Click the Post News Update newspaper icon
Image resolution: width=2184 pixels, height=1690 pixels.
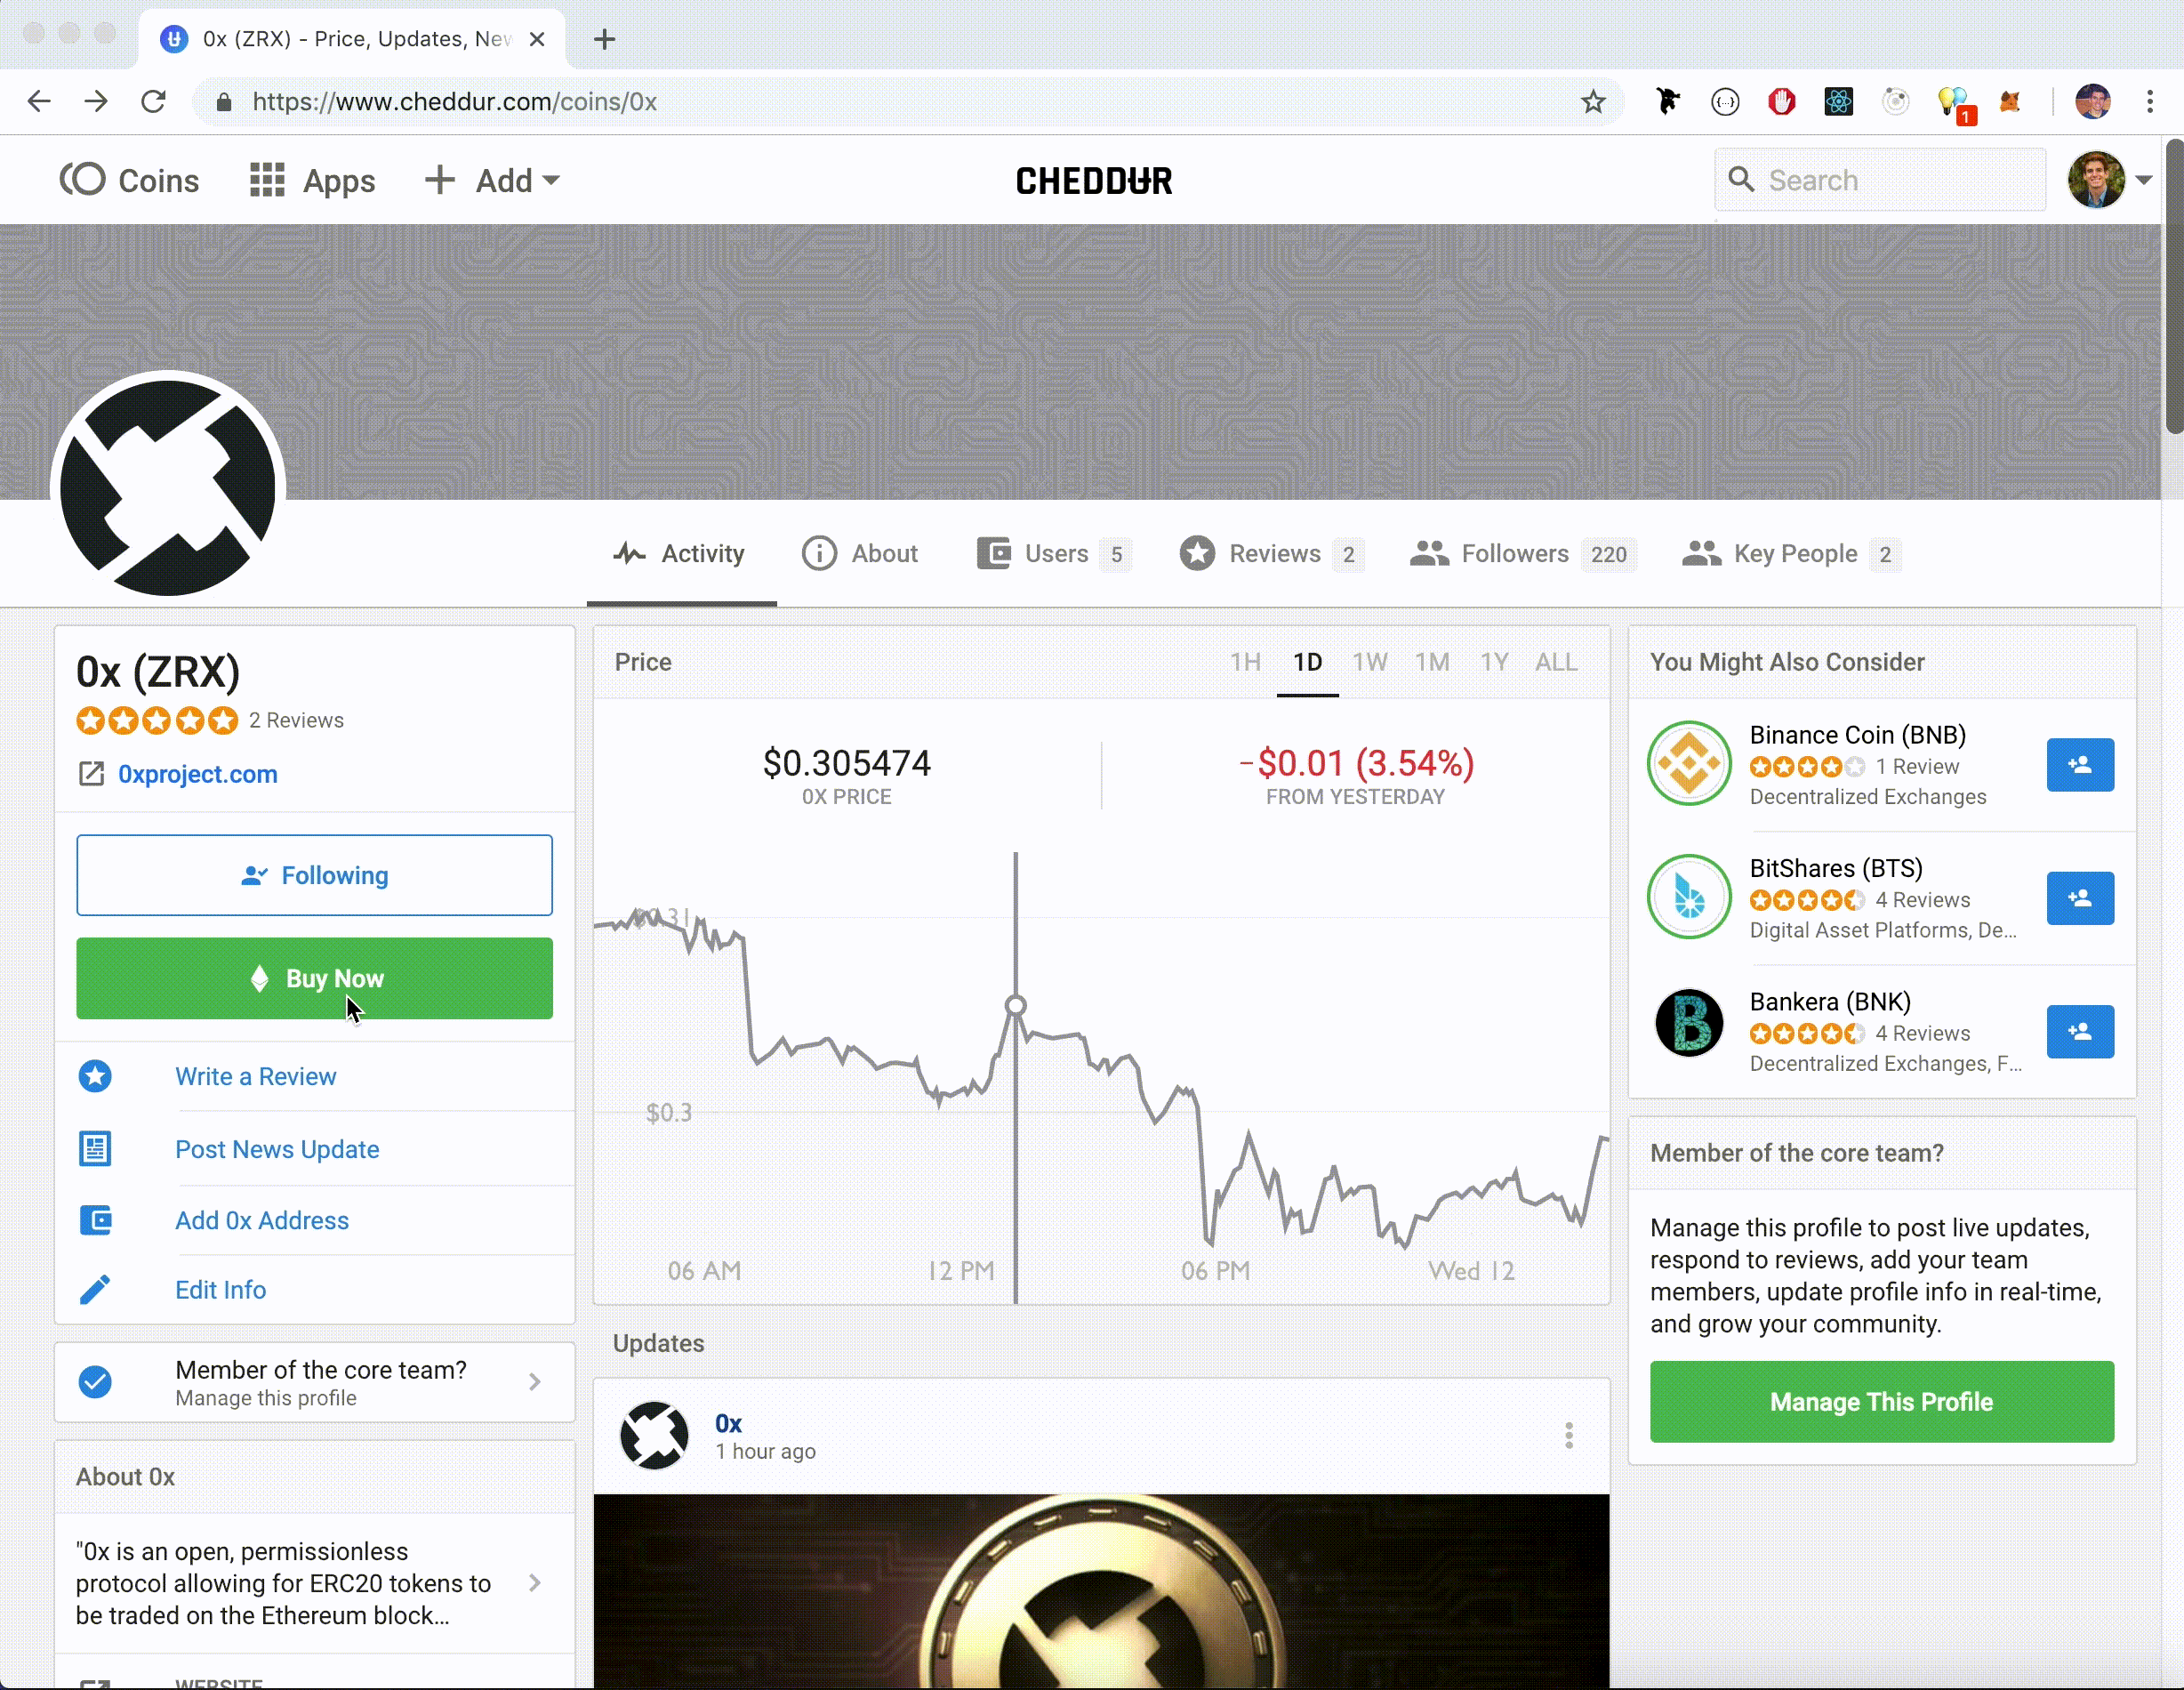(95, 1149)
